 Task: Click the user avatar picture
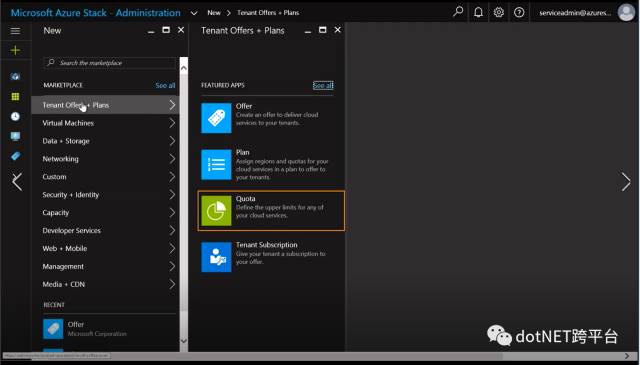[x=626, y=12]
